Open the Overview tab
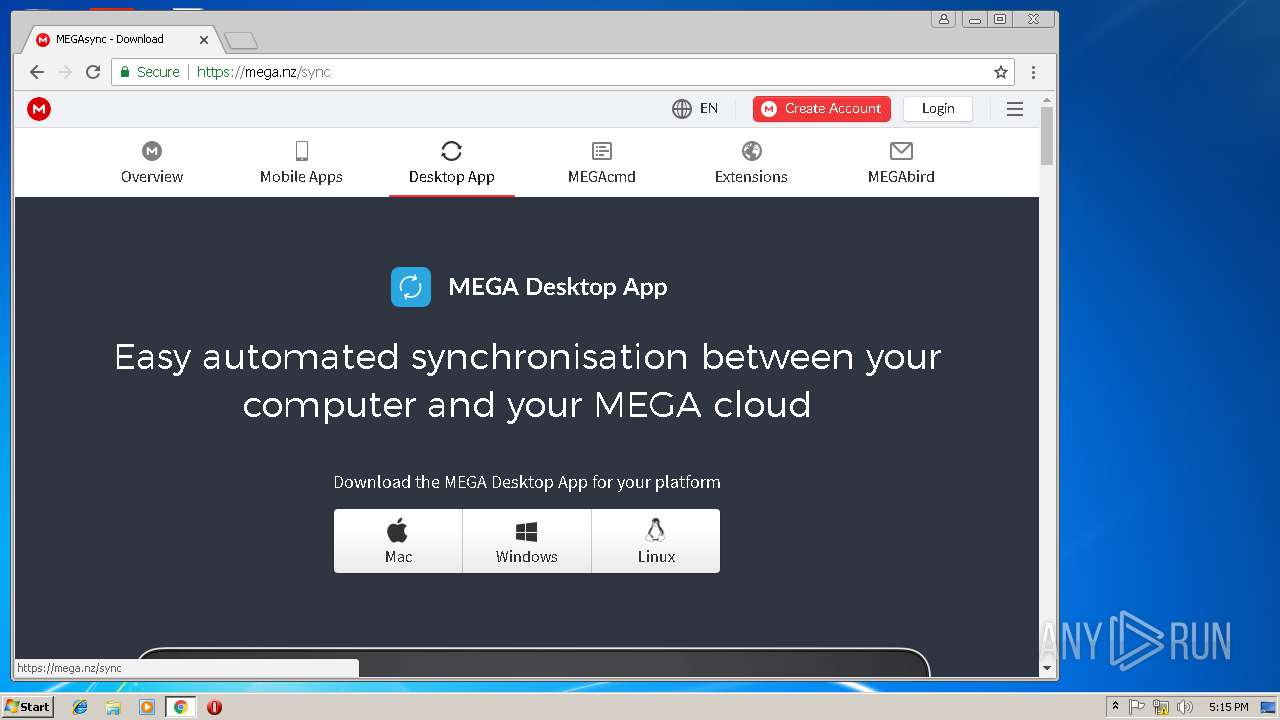Viewport: 1280px width, 720px height. tap(152, 163)
